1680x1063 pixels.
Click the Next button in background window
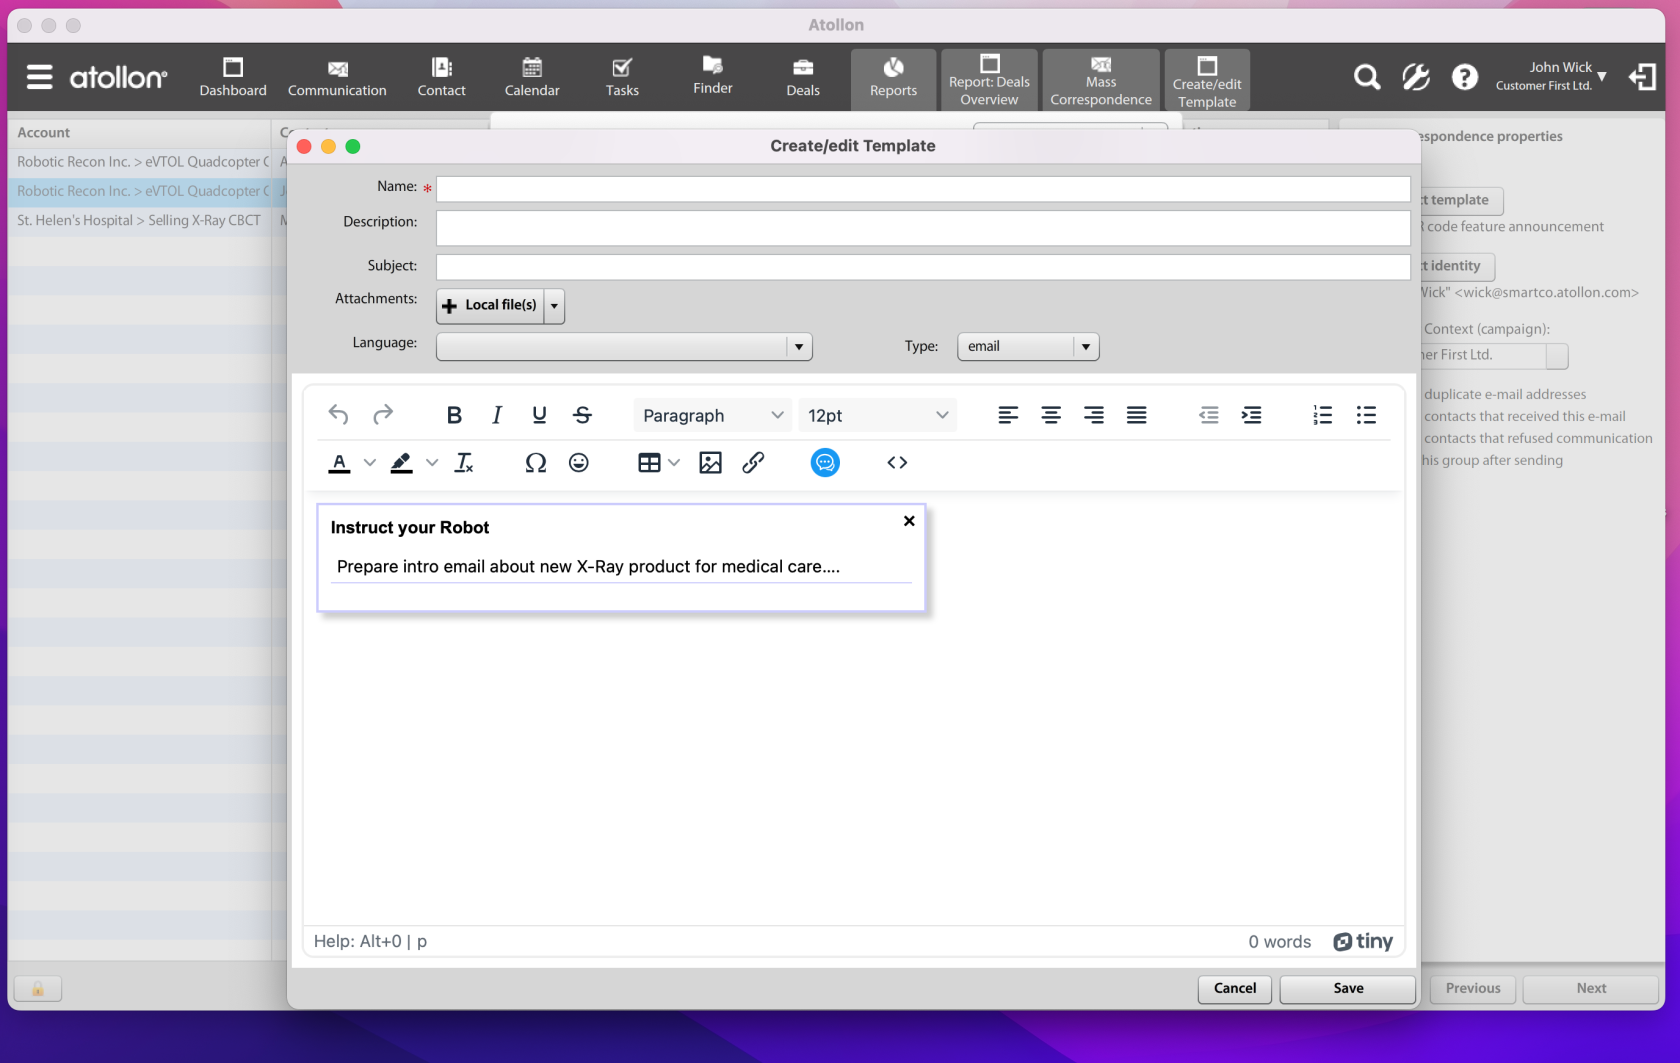point(1591,988)
